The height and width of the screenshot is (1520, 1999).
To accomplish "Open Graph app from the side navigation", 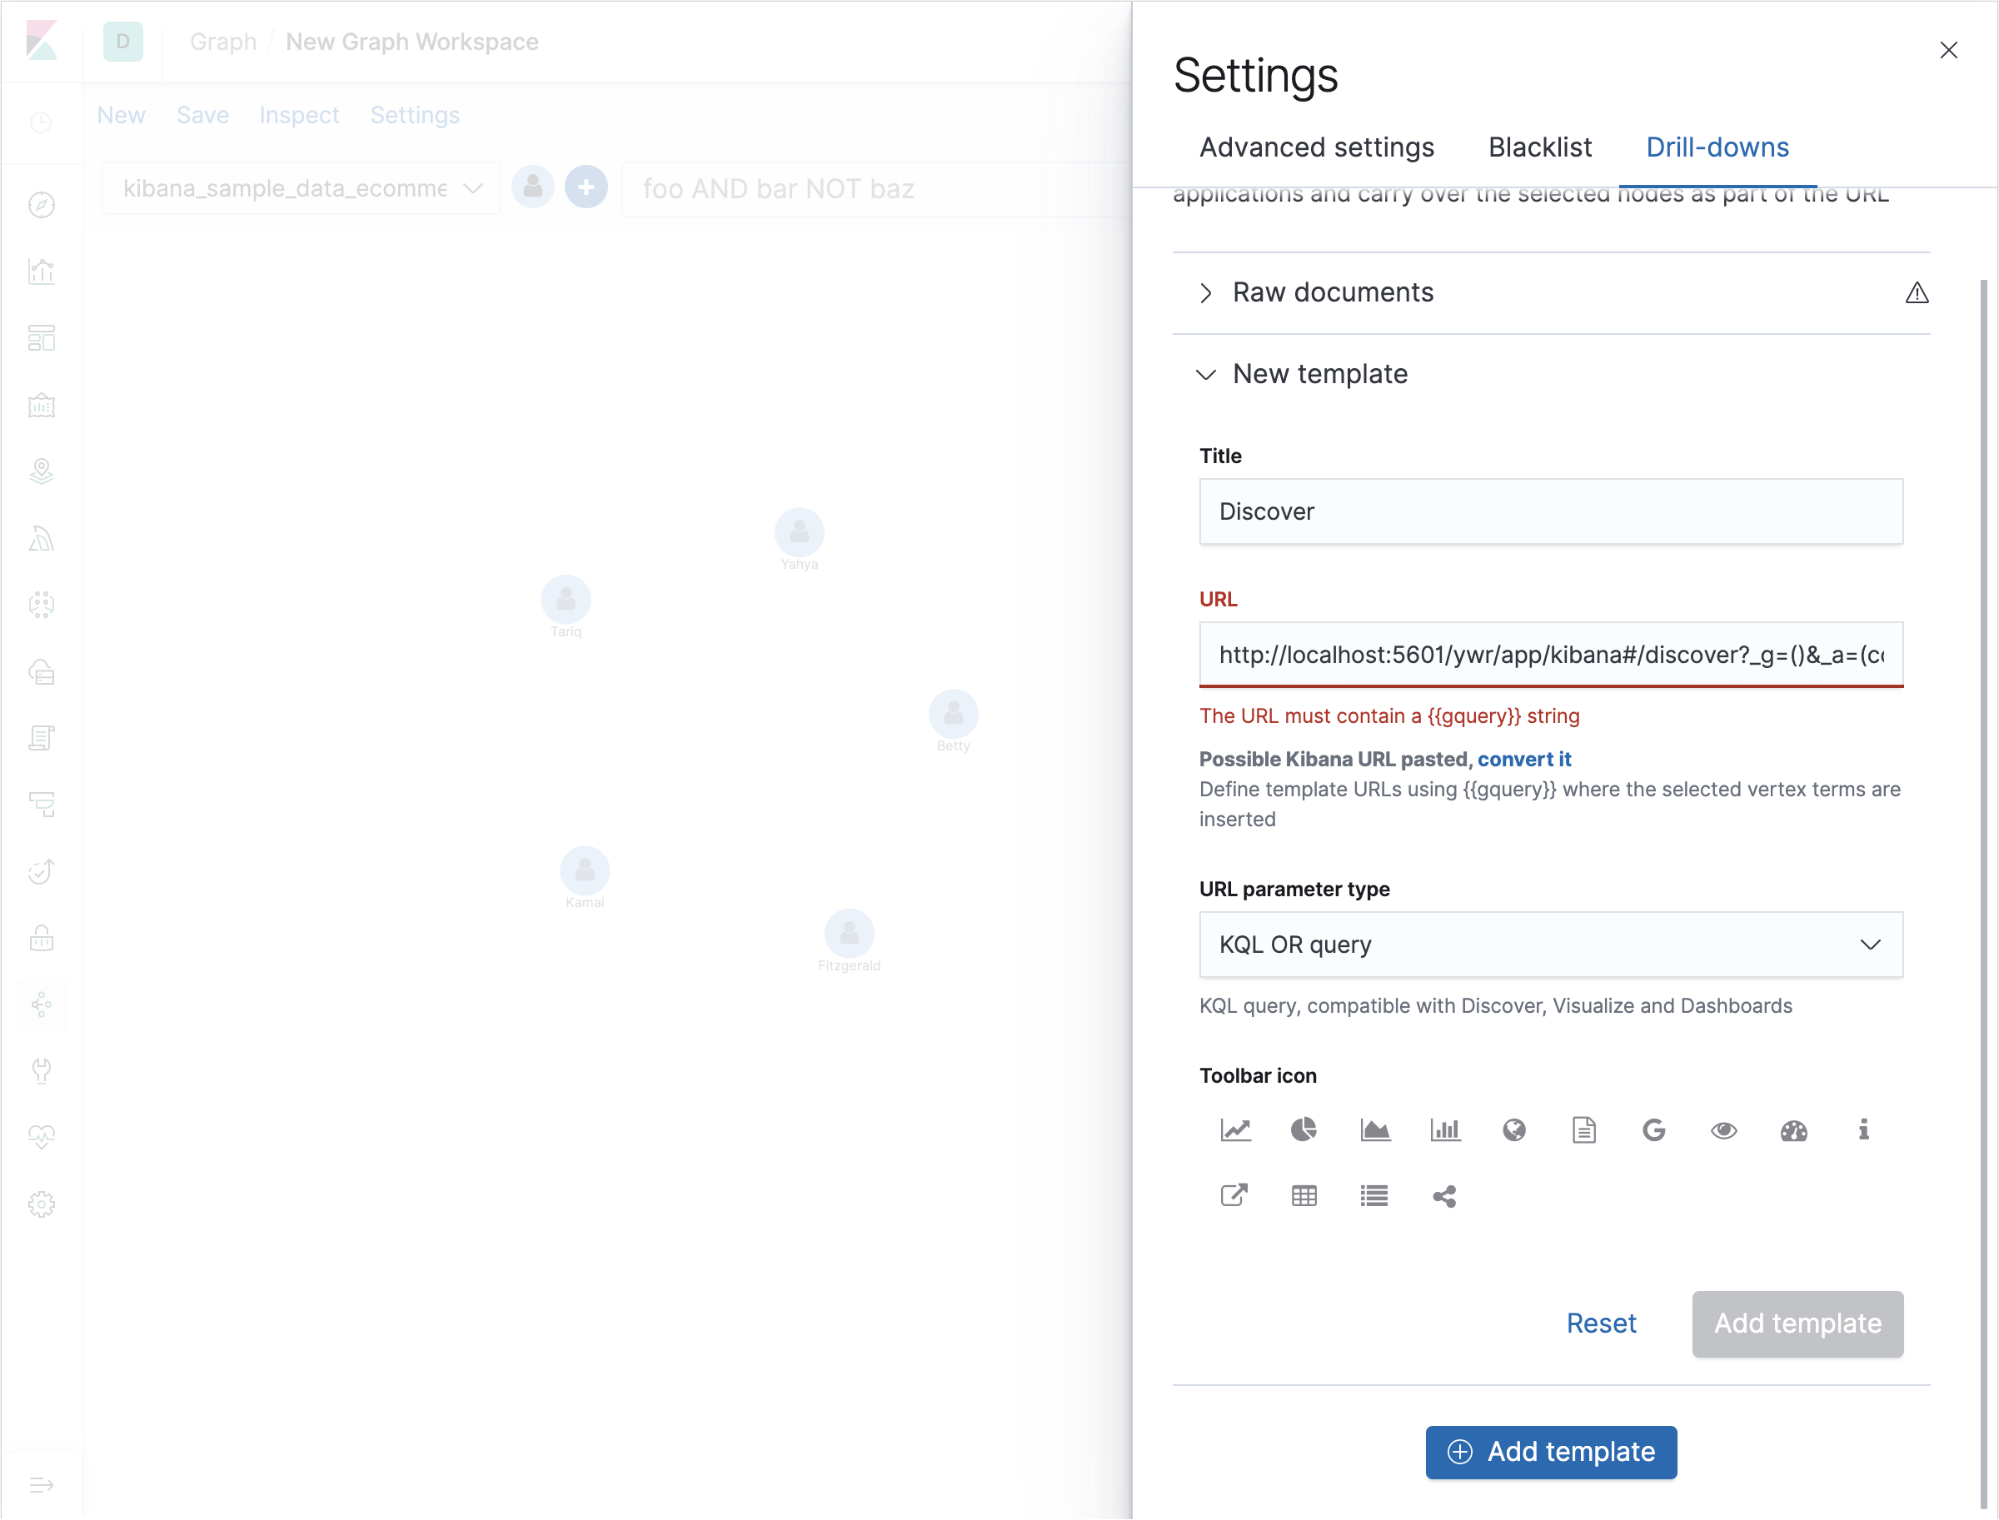I will click(x=41, y=1004).
